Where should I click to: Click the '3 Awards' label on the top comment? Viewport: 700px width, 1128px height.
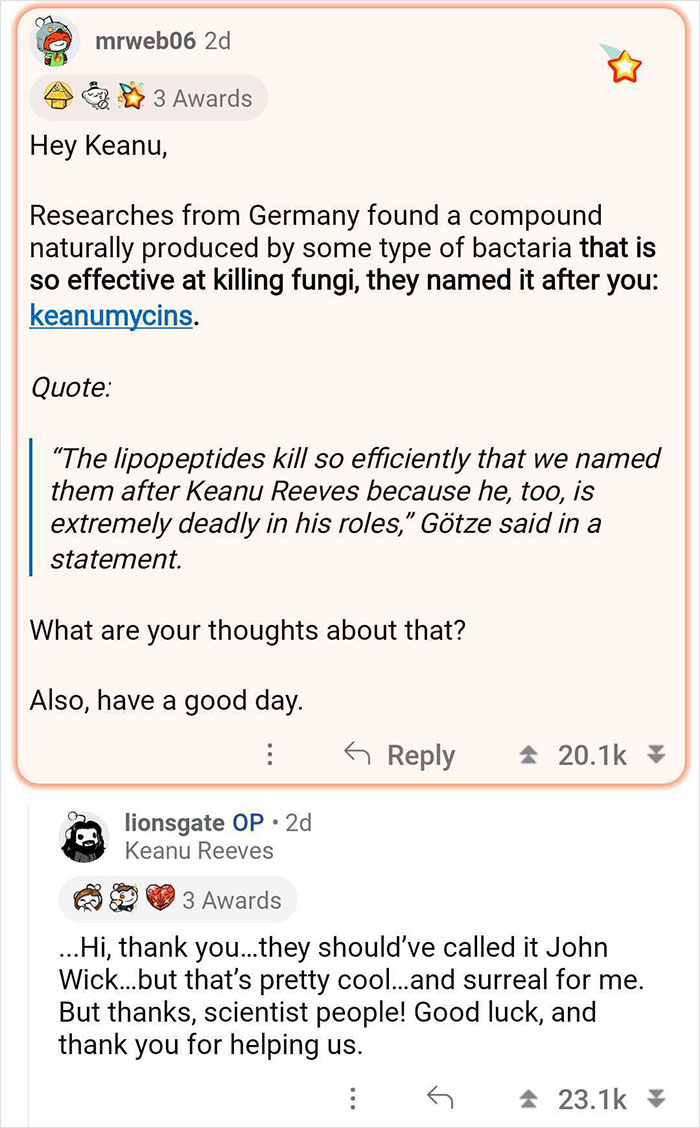[202, 98]
